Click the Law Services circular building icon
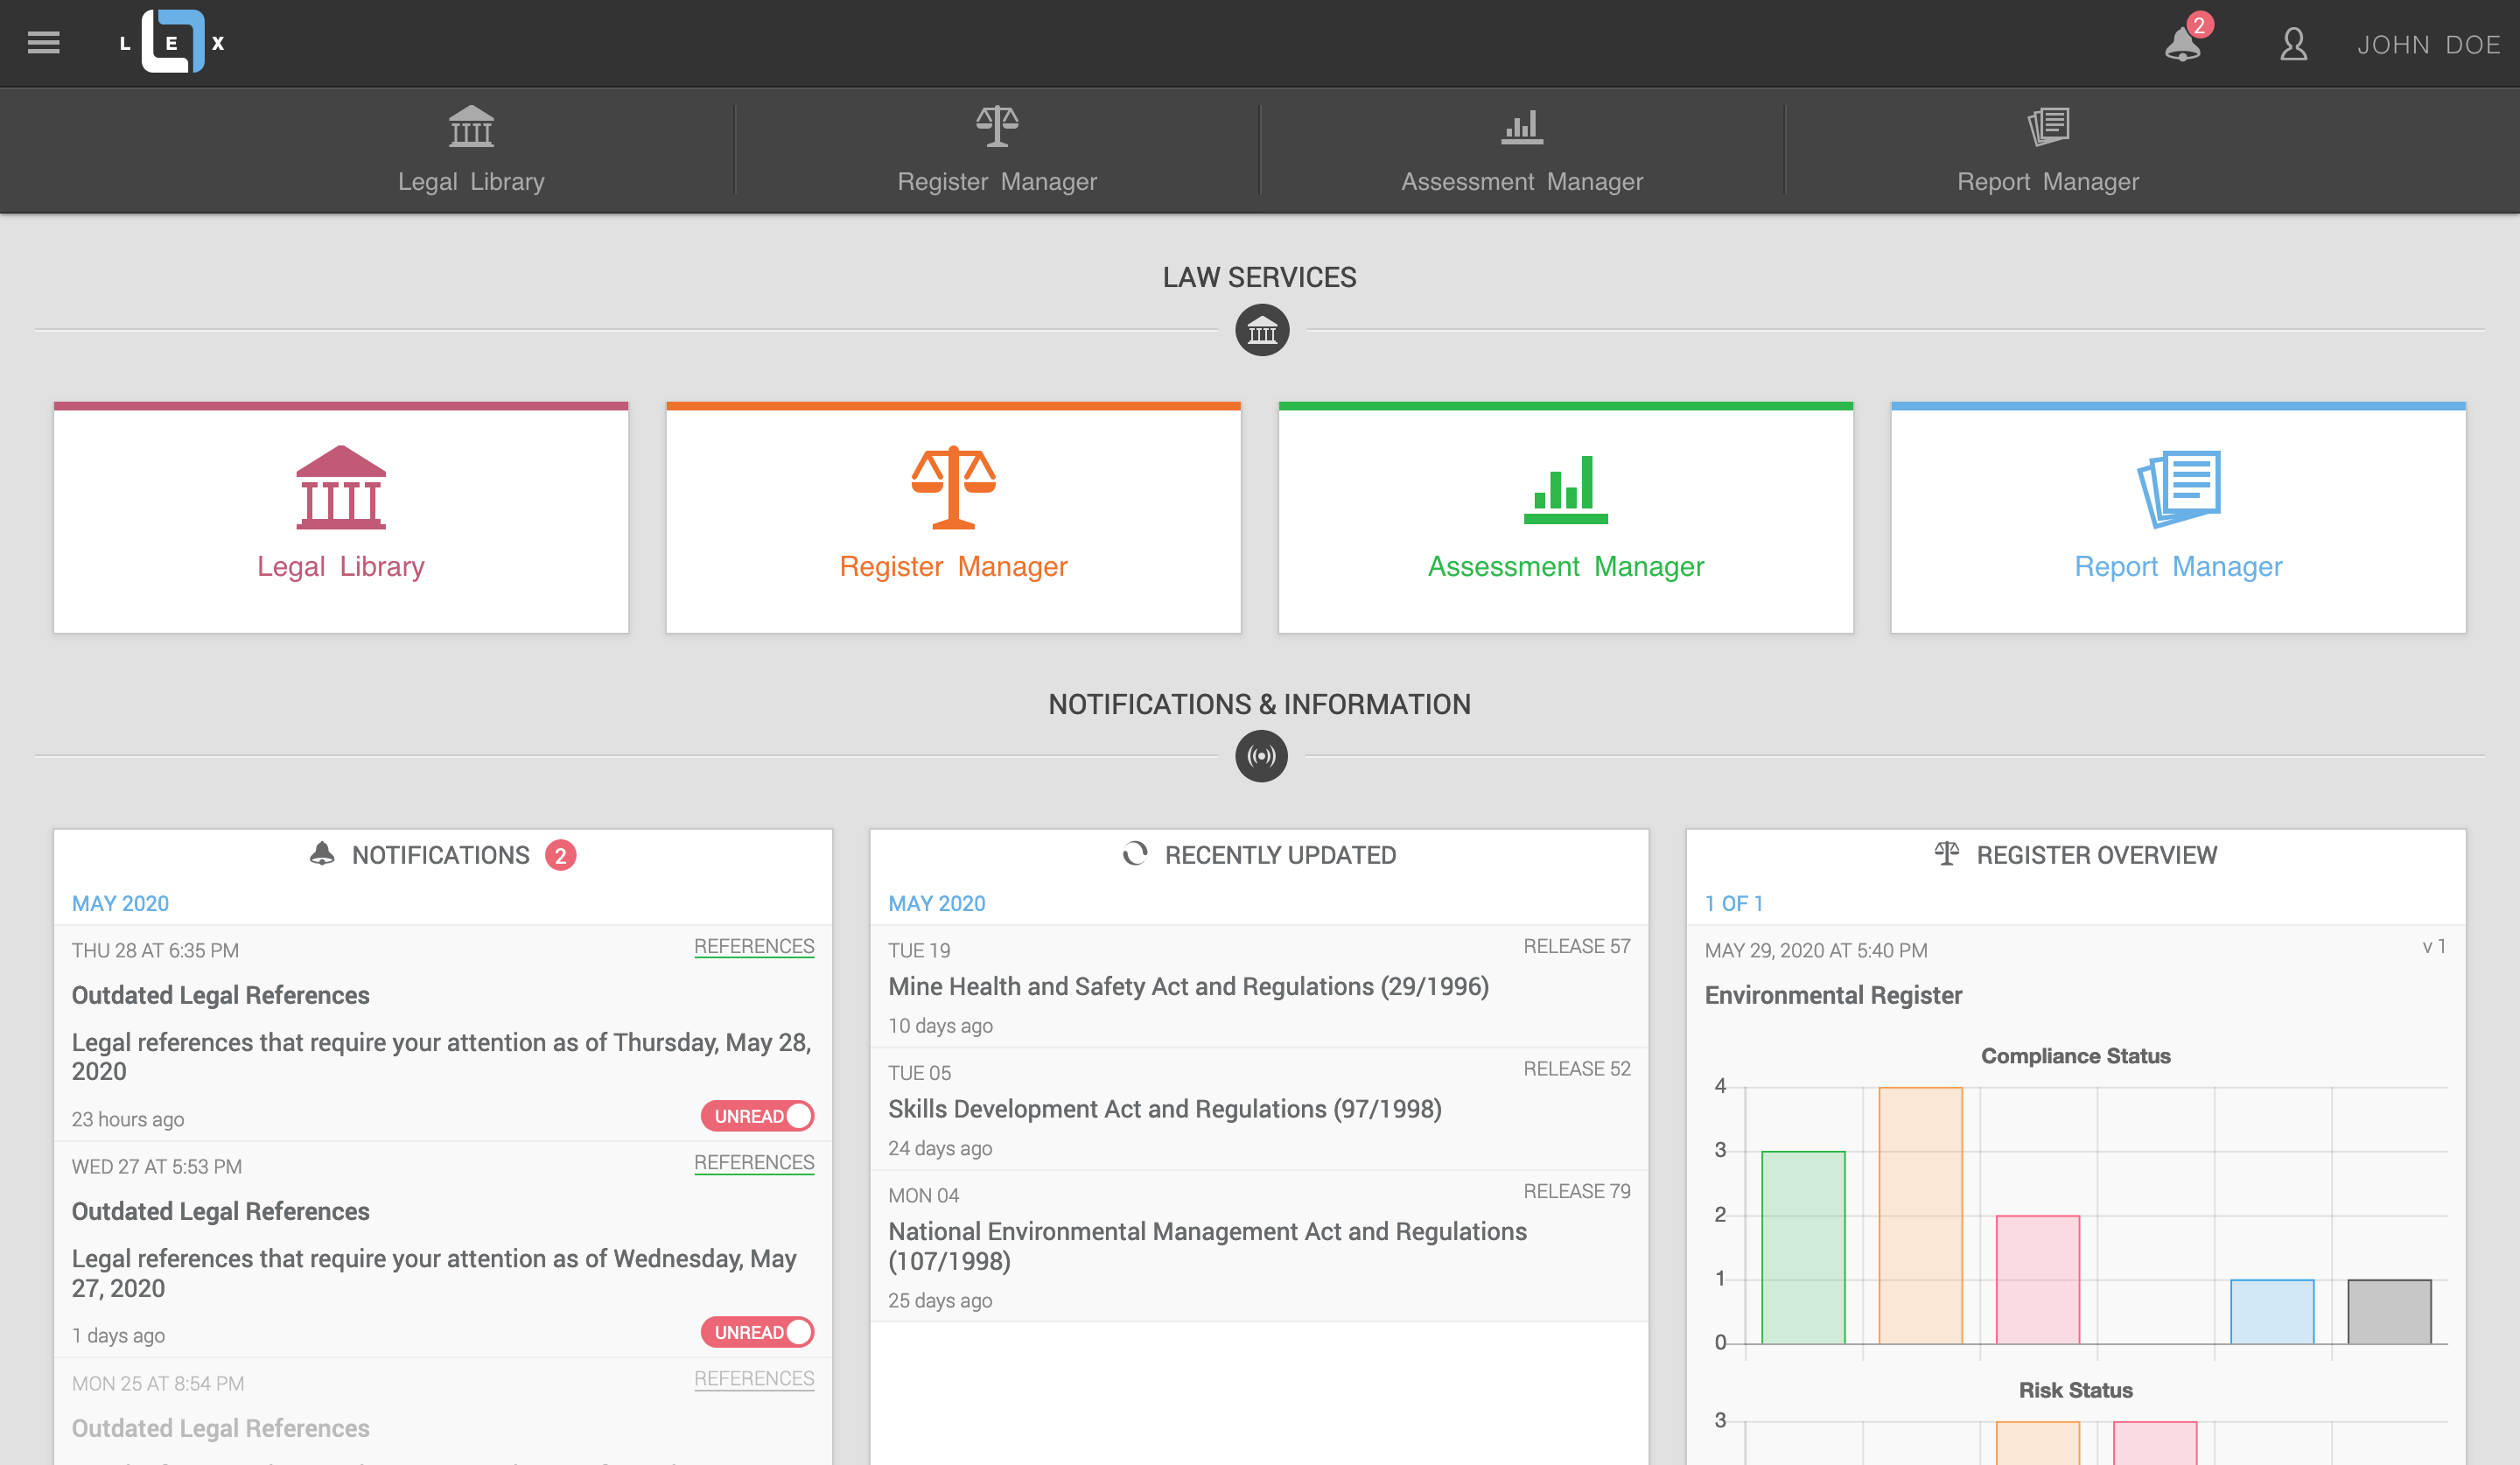 [x=1262, y=330]
